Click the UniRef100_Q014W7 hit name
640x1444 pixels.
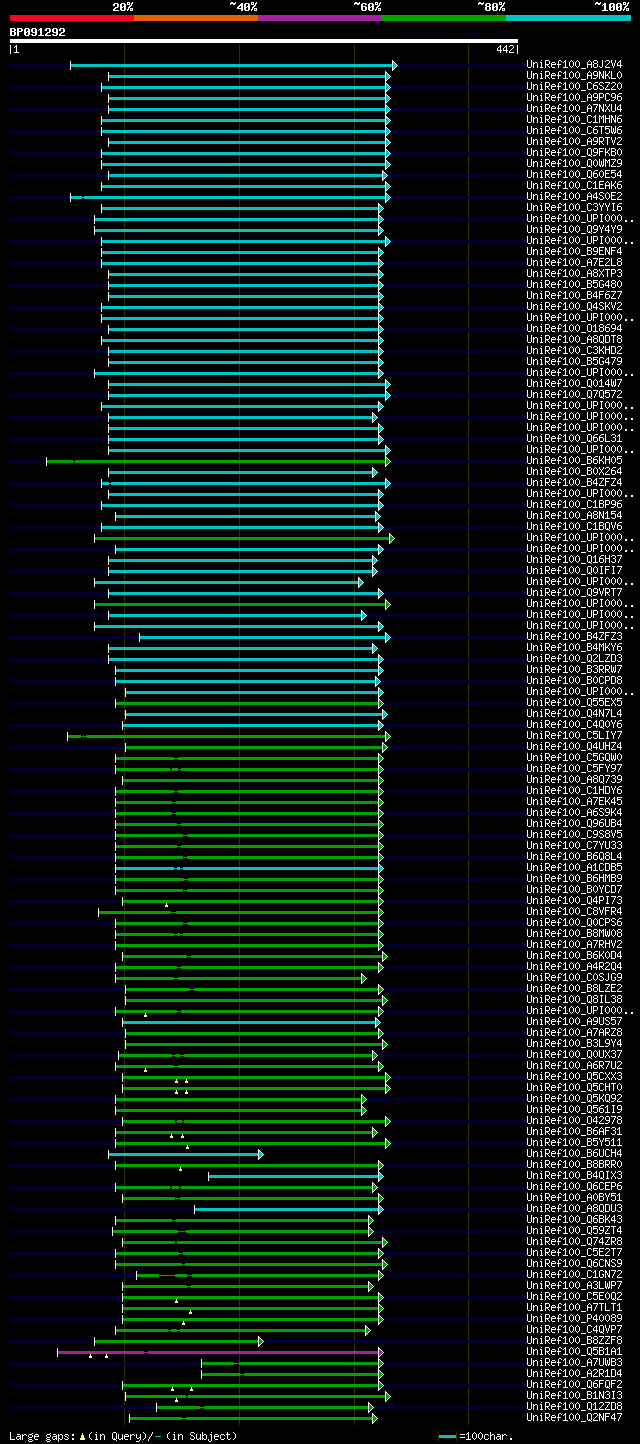point(574,383)
